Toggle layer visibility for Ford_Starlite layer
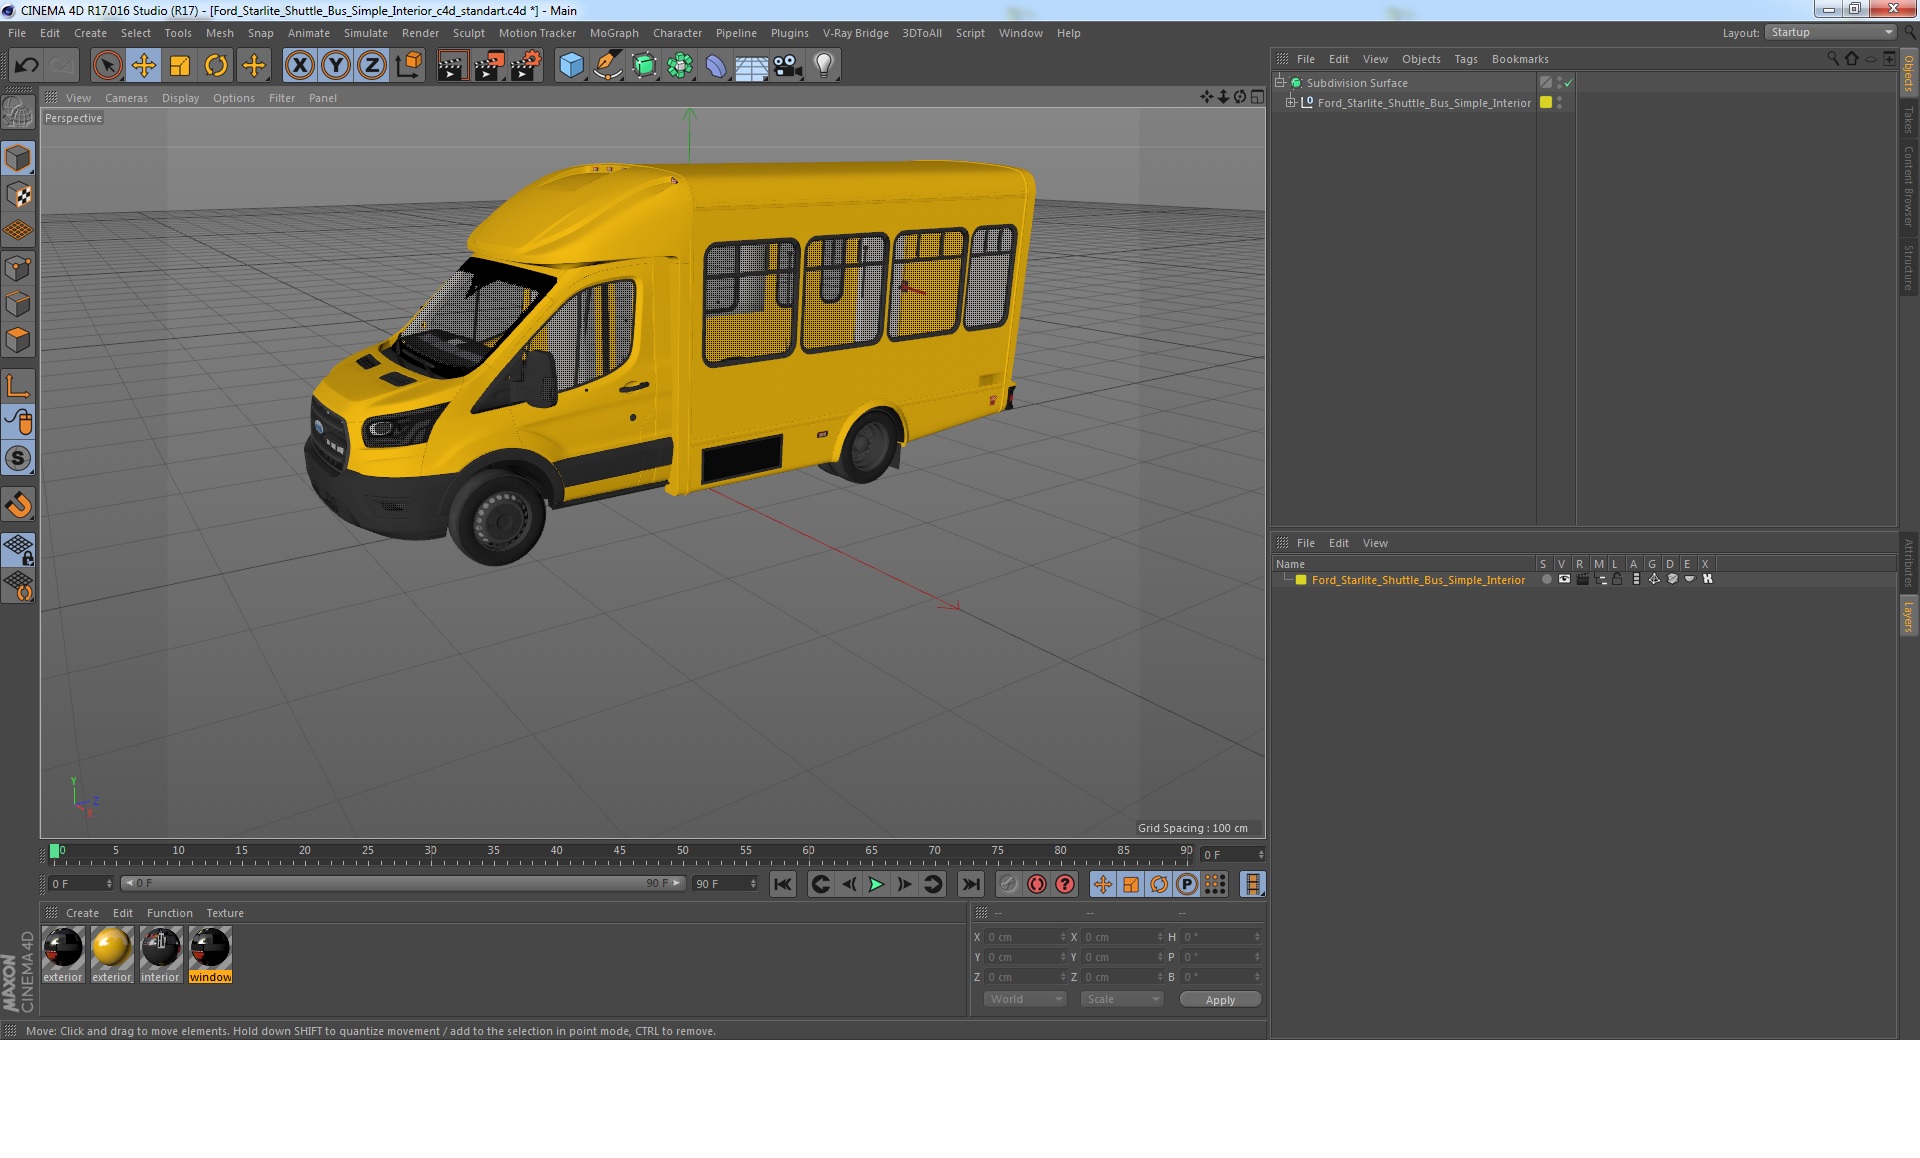 point(1564,580)
